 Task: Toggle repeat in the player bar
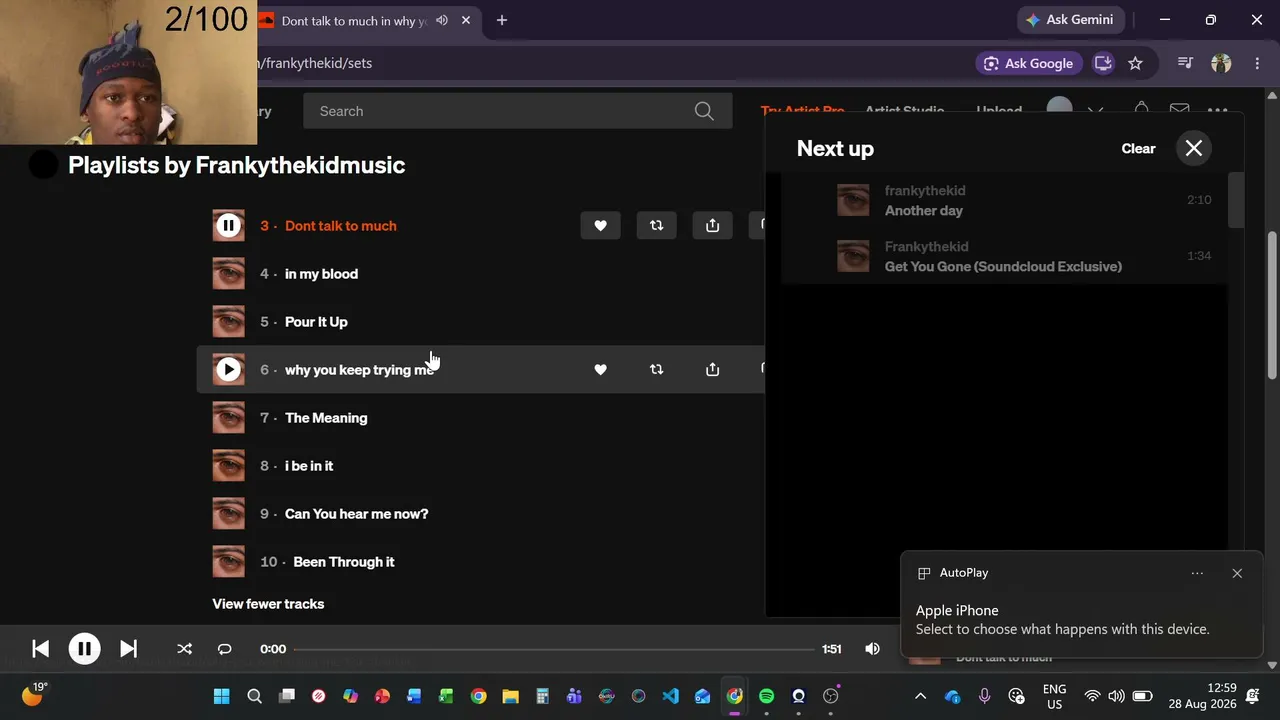point(224,649)
